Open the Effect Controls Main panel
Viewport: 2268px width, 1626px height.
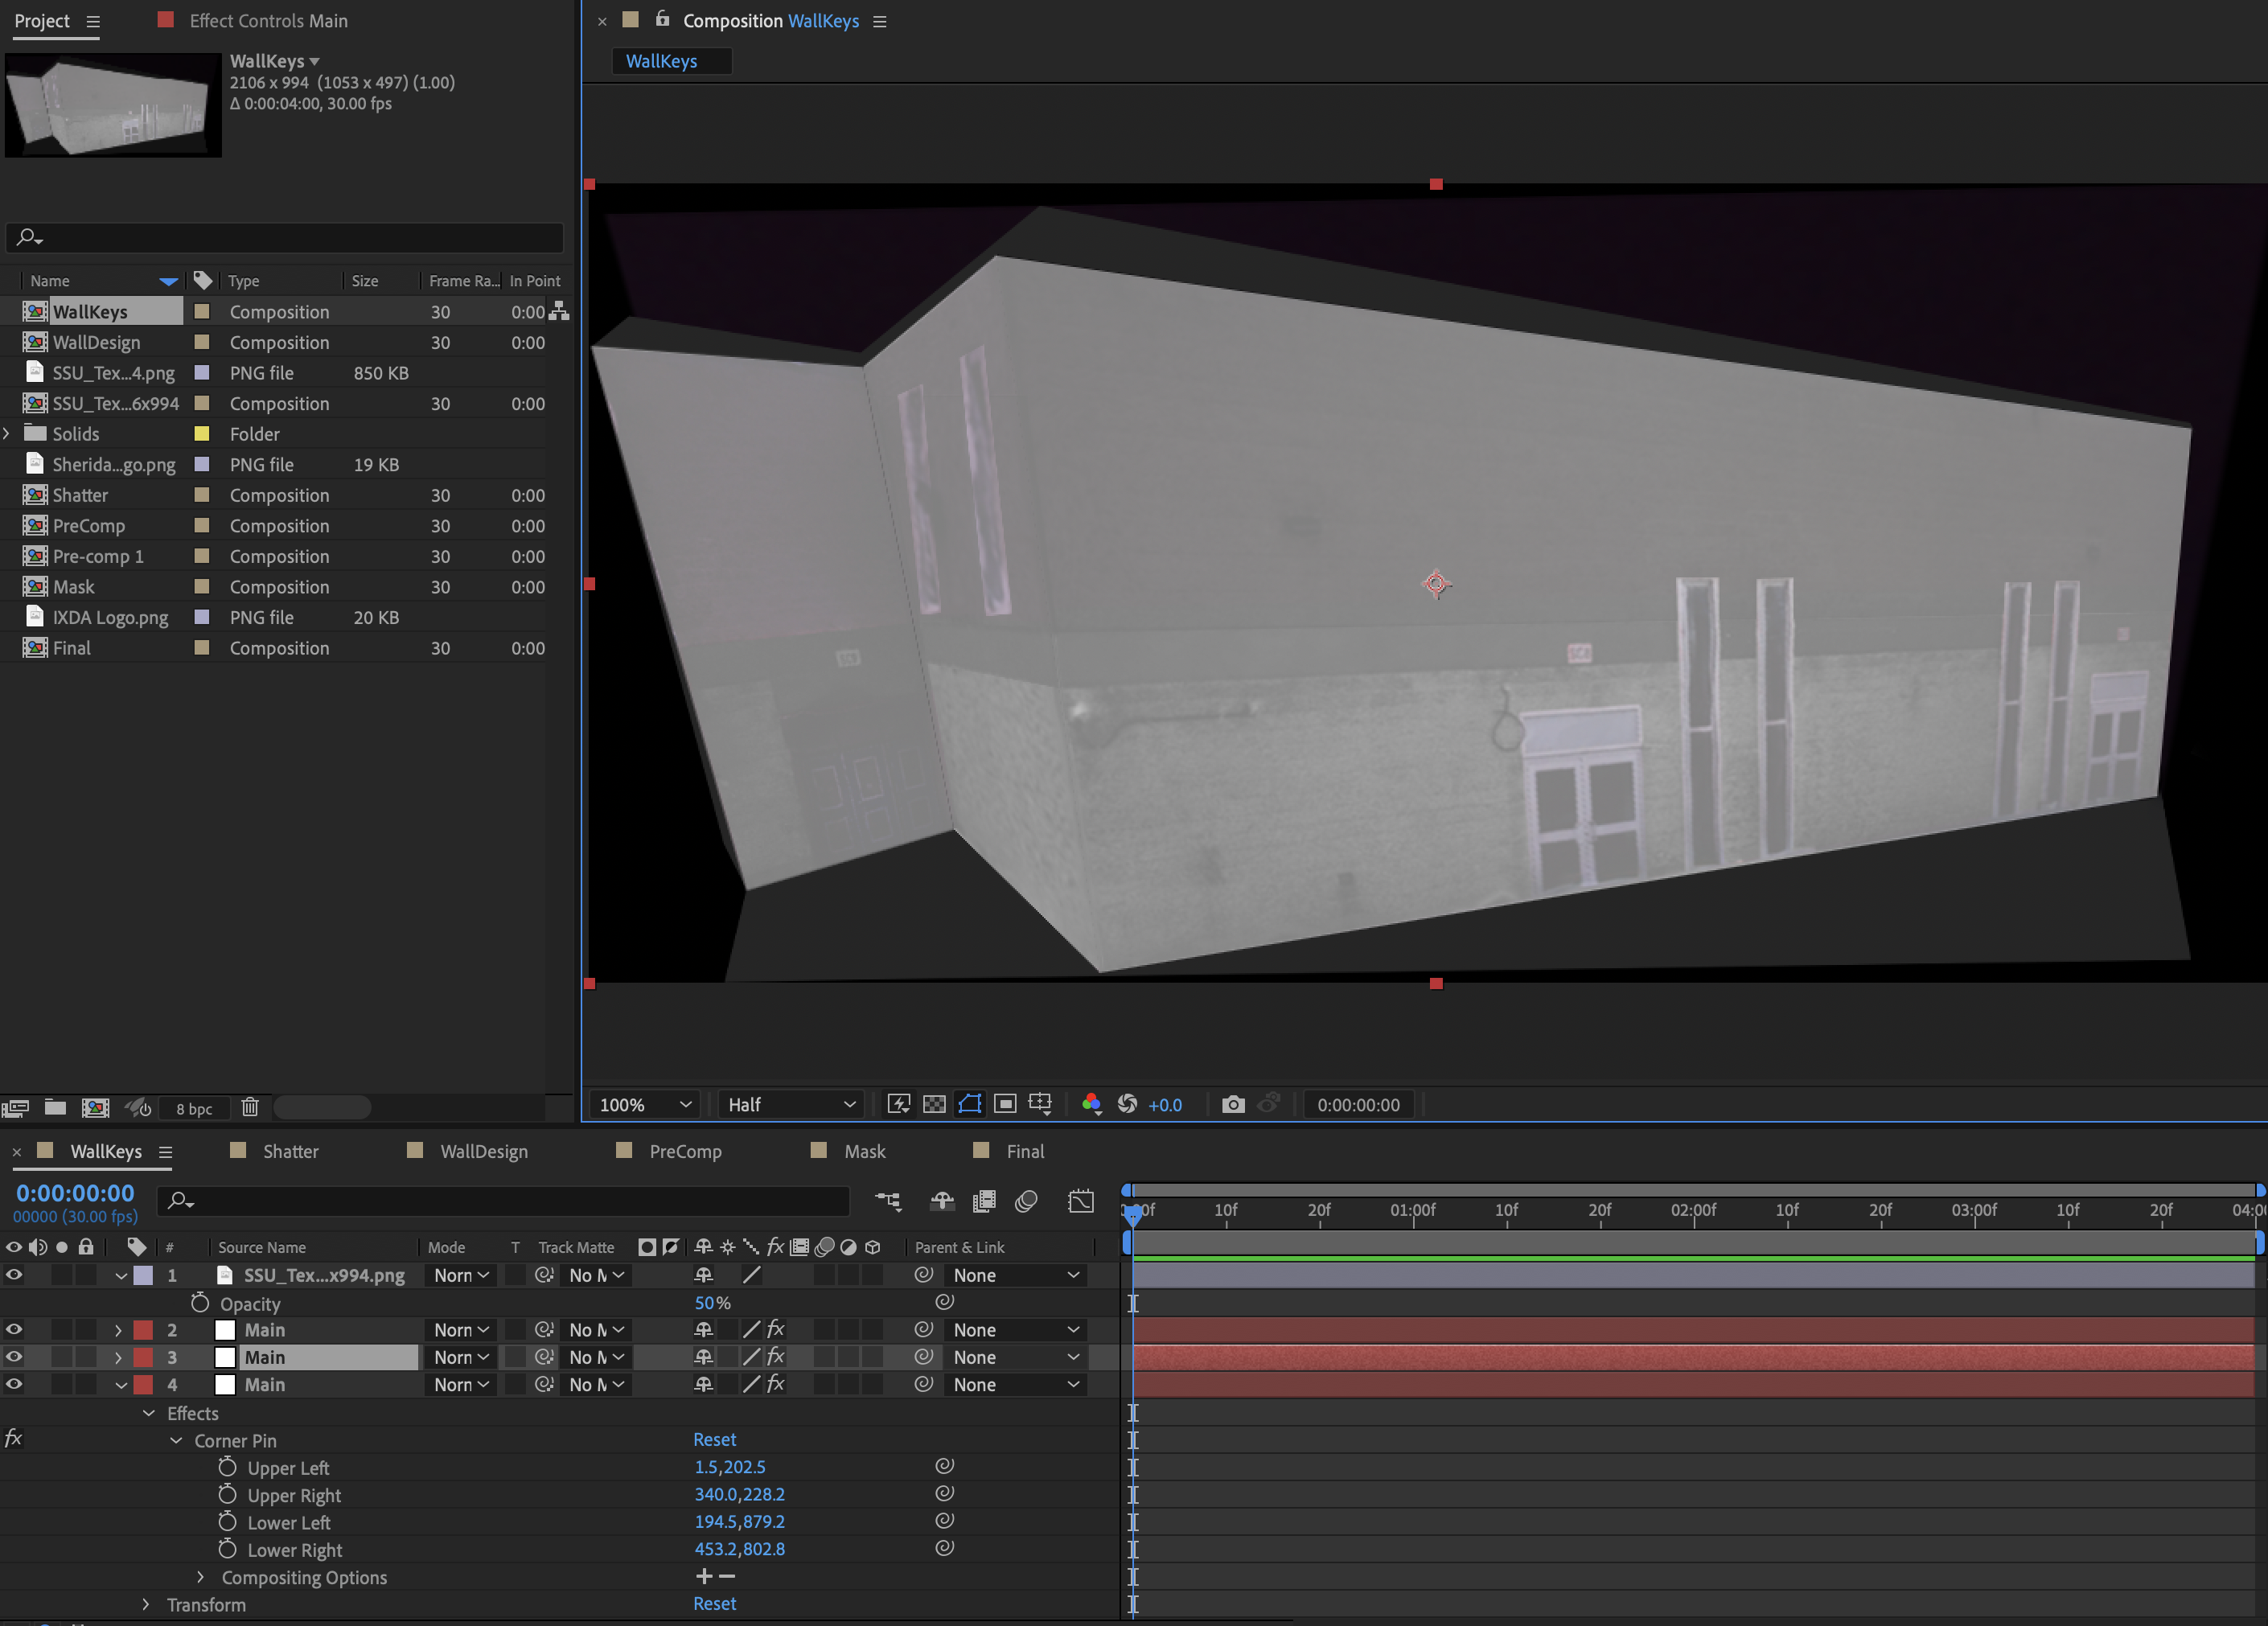tap(267, 20)
